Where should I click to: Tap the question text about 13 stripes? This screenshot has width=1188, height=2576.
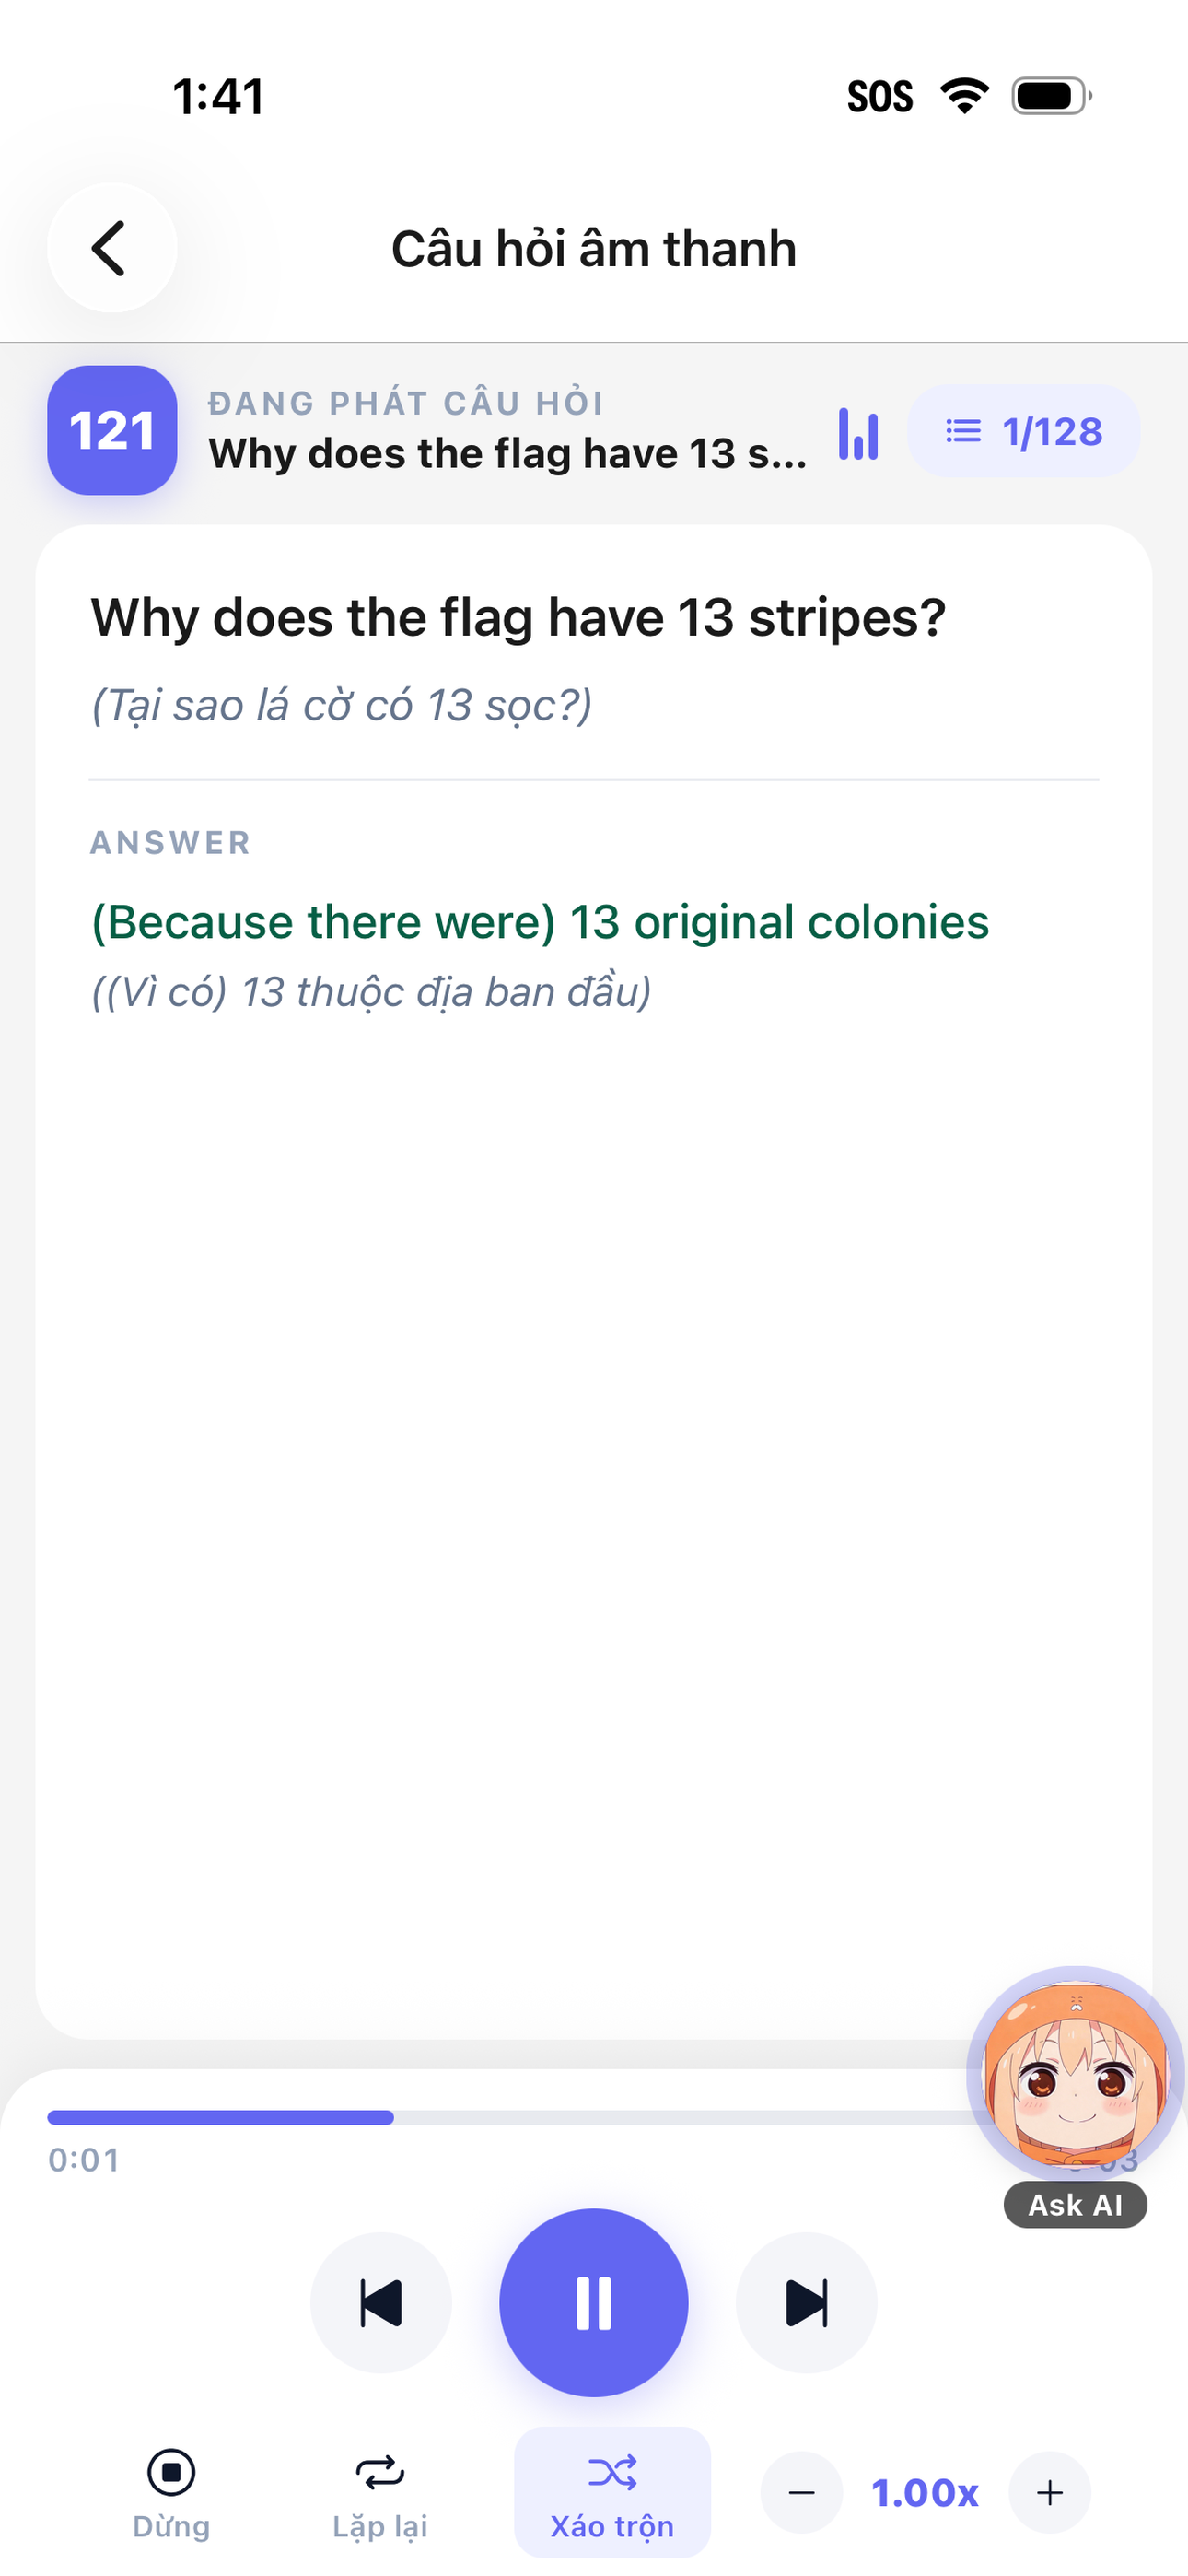(x=518, y=617)
